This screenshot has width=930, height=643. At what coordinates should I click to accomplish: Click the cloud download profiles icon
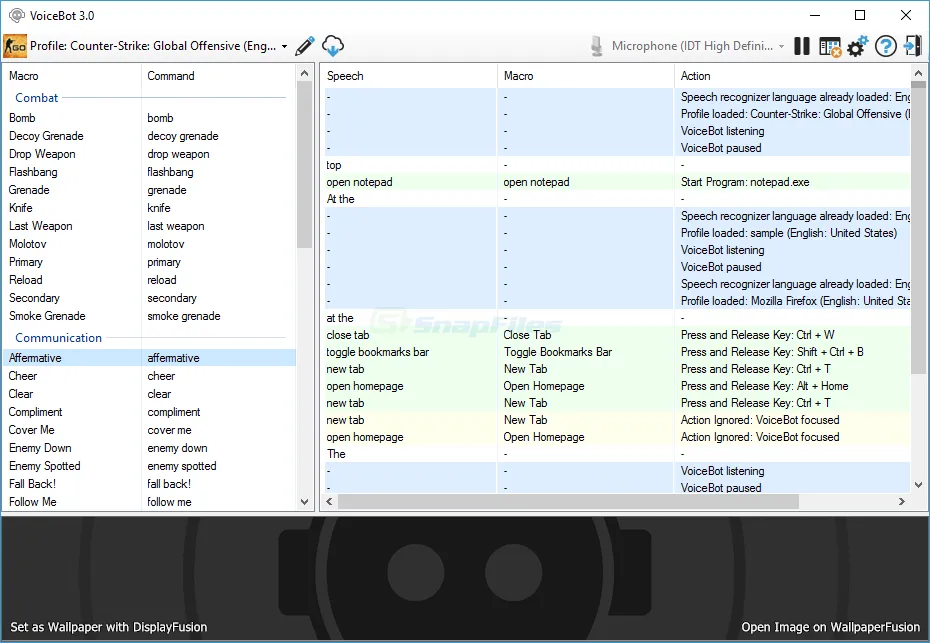point(333,46)
